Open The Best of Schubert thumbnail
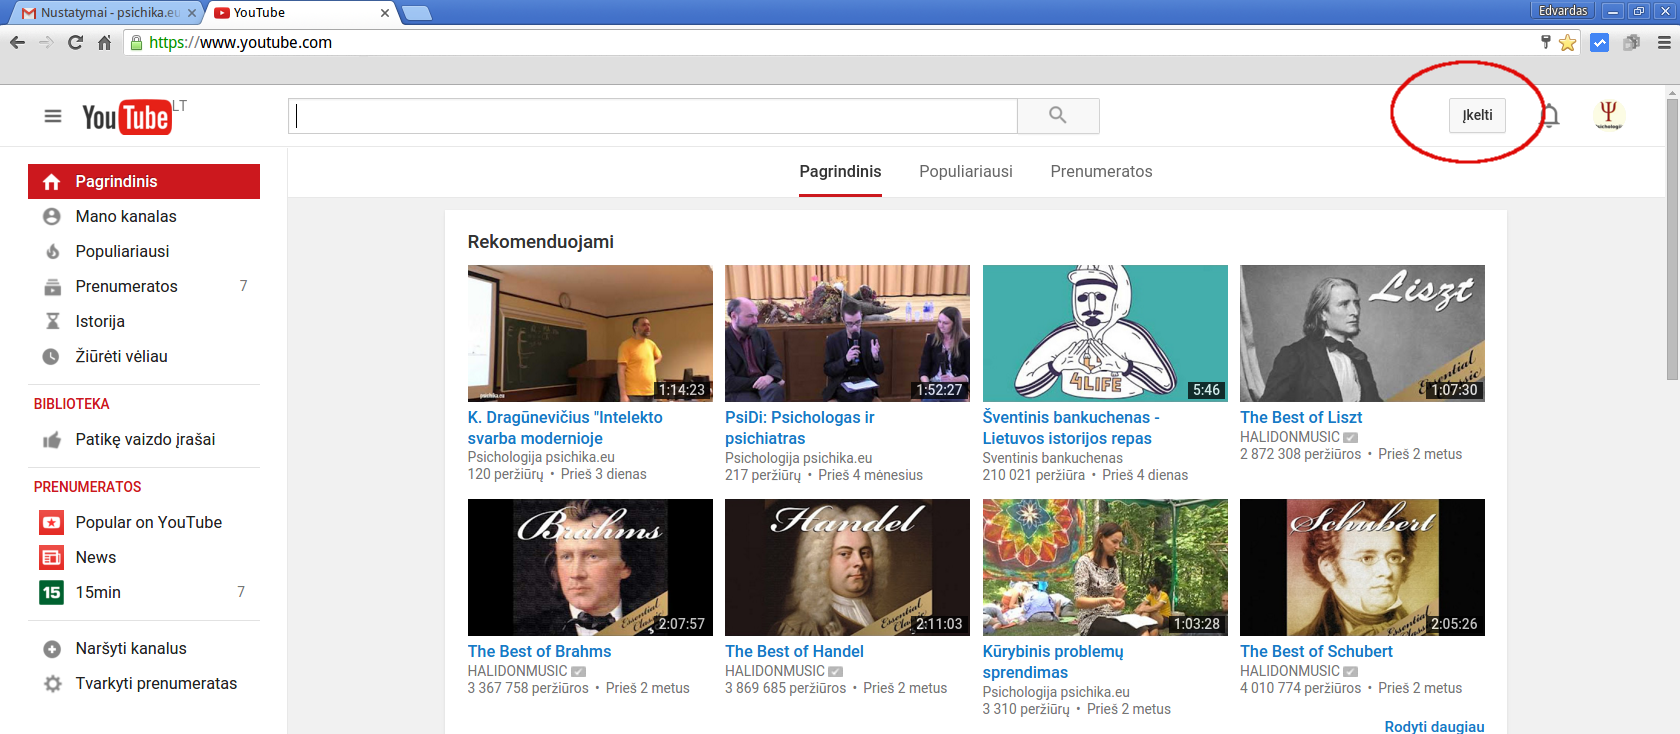 1362,567
